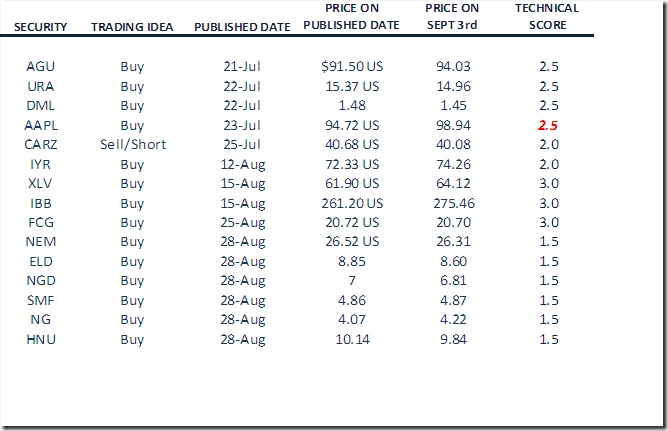Select the 21-Jul published date cell
The height and width of the screenshot is (431, 668).
click(245, 66)
